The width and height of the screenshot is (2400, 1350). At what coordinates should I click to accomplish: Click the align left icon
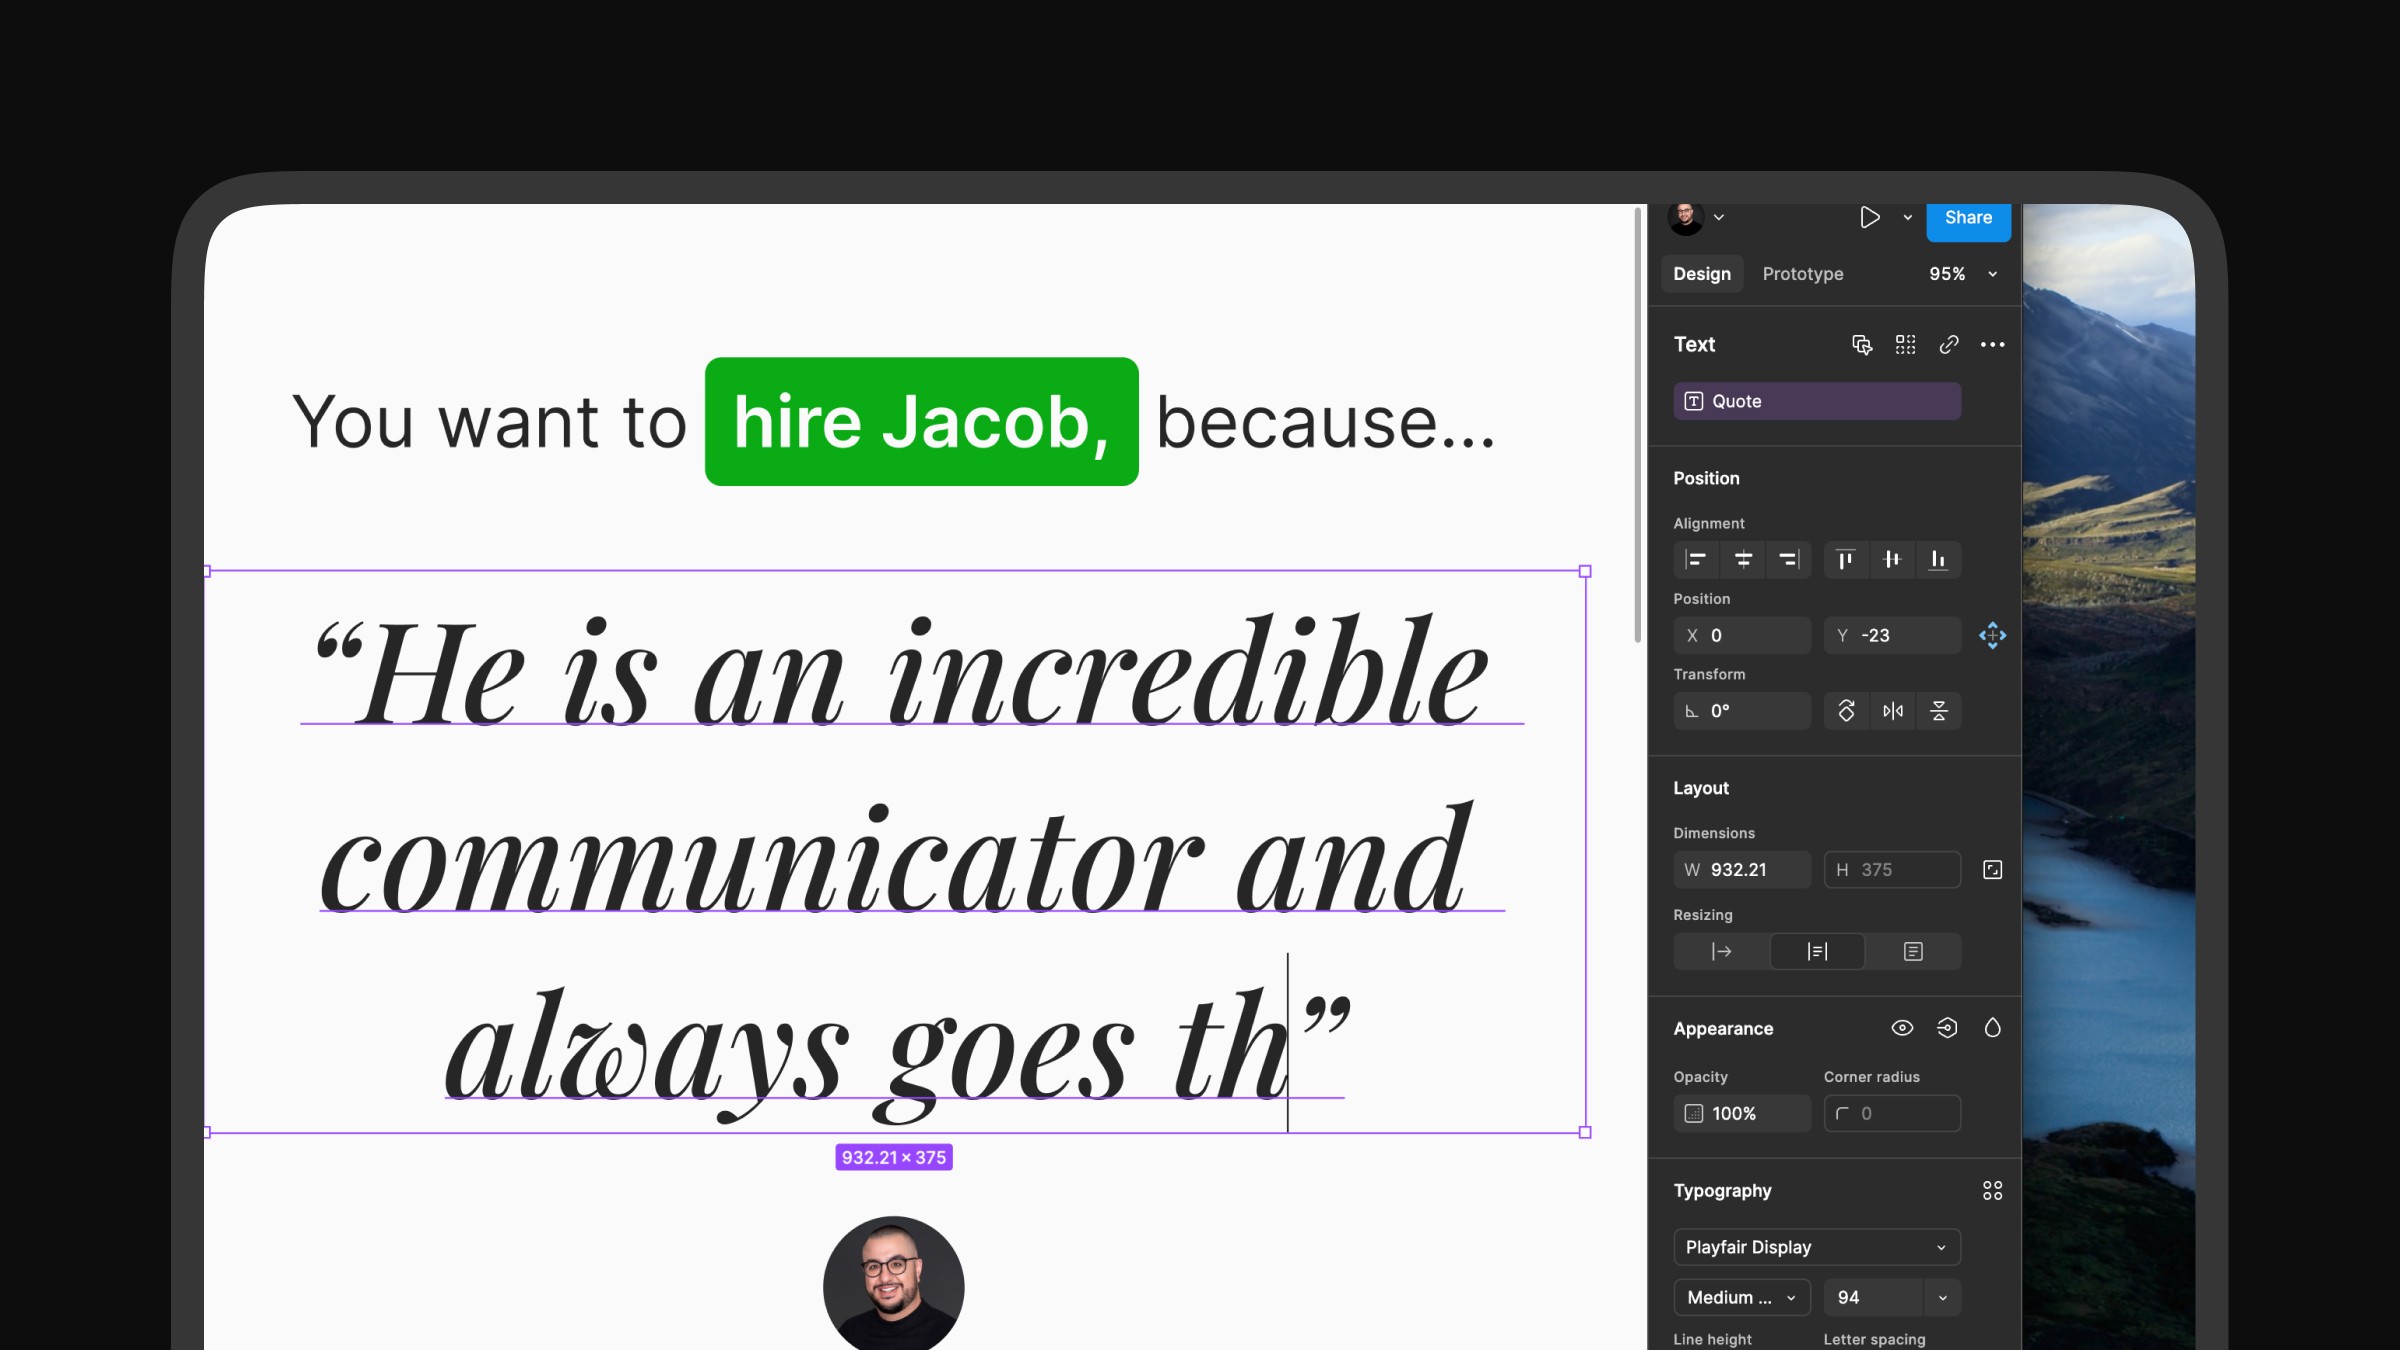[x=1696, y=560]
